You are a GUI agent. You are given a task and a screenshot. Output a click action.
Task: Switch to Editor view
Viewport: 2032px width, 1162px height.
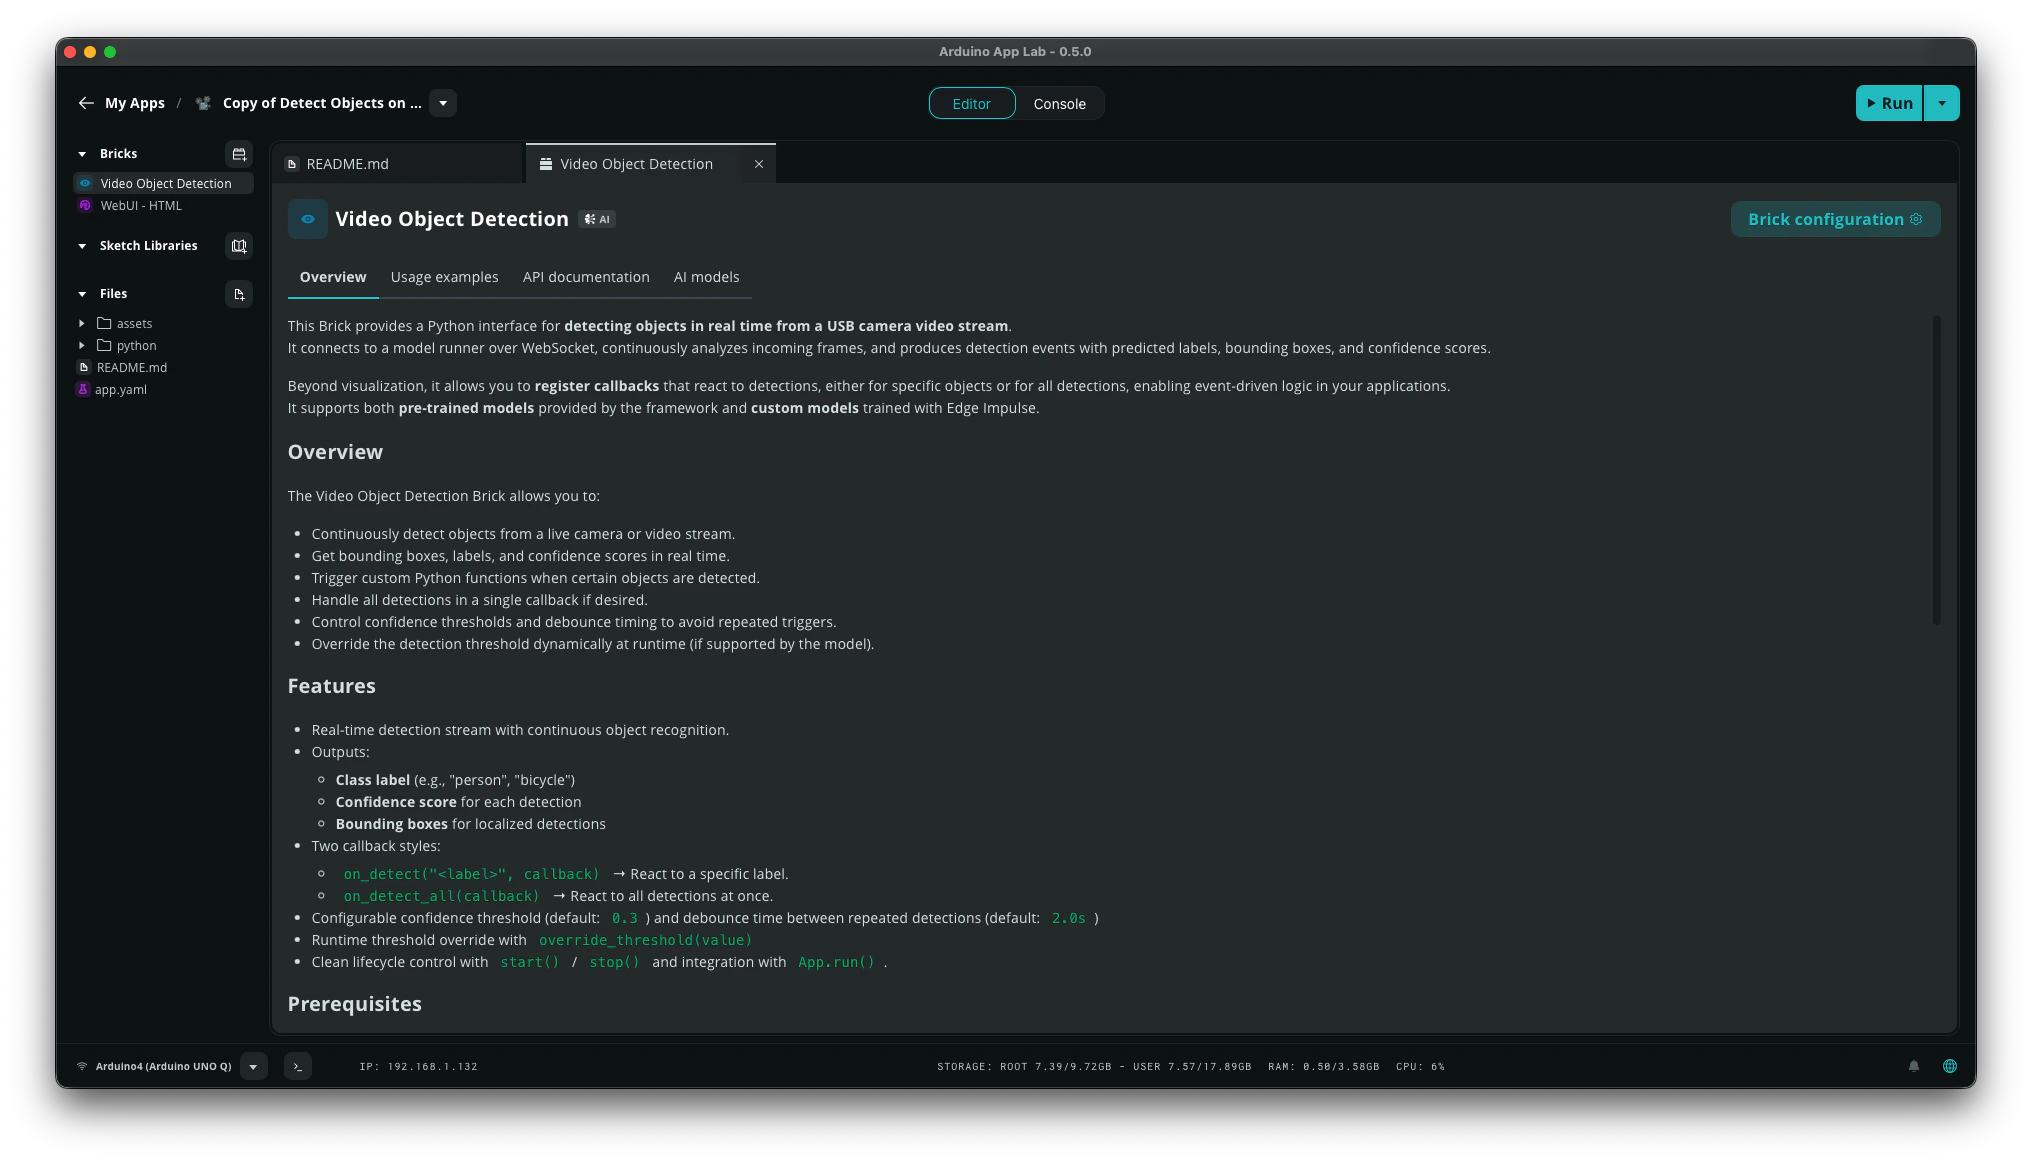(x=971, y=104)
